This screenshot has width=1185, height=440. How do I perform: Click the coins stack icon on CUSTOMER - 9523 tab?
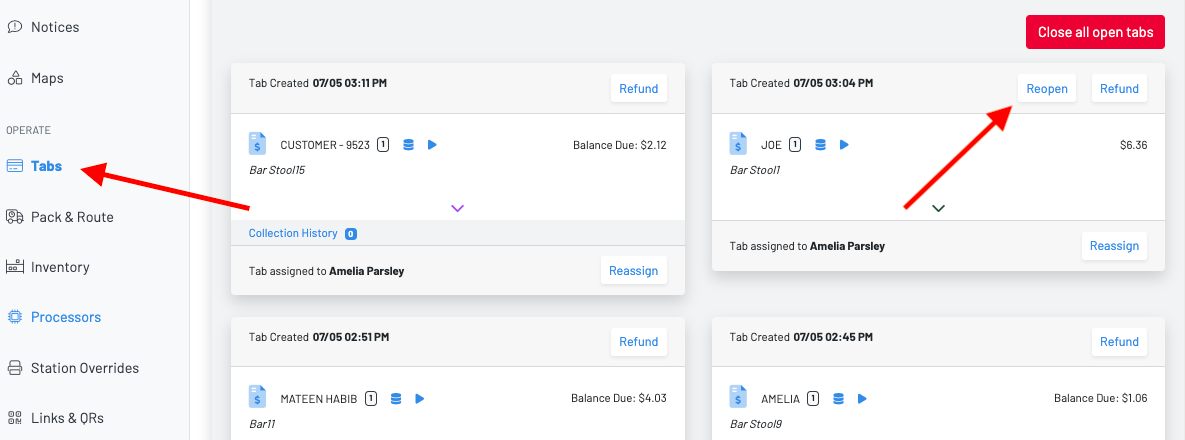408,145
